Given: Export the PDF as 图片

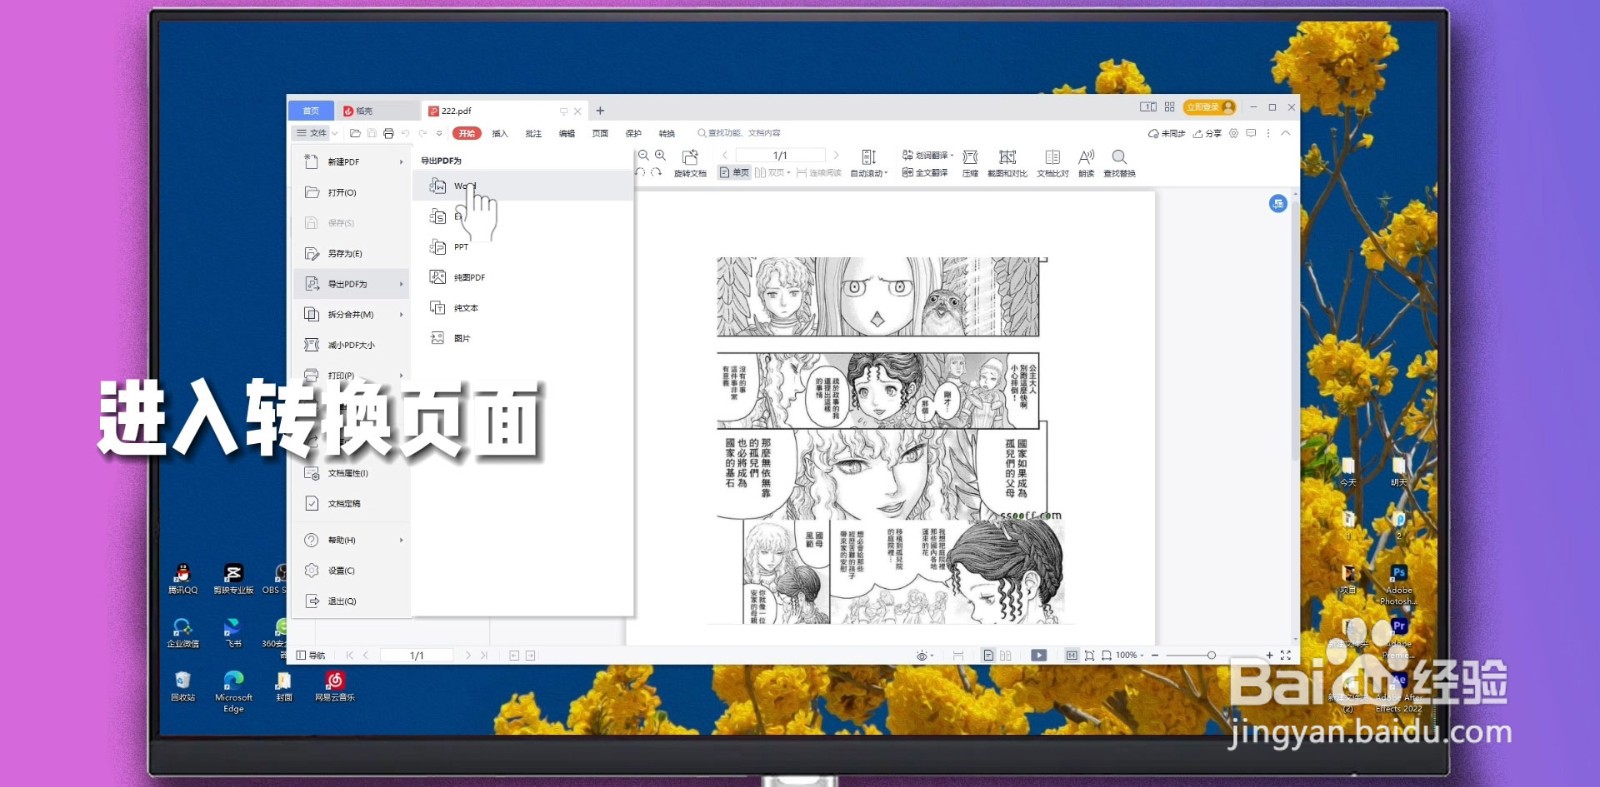Looking at the screenshot, I should tap(523, 338).
